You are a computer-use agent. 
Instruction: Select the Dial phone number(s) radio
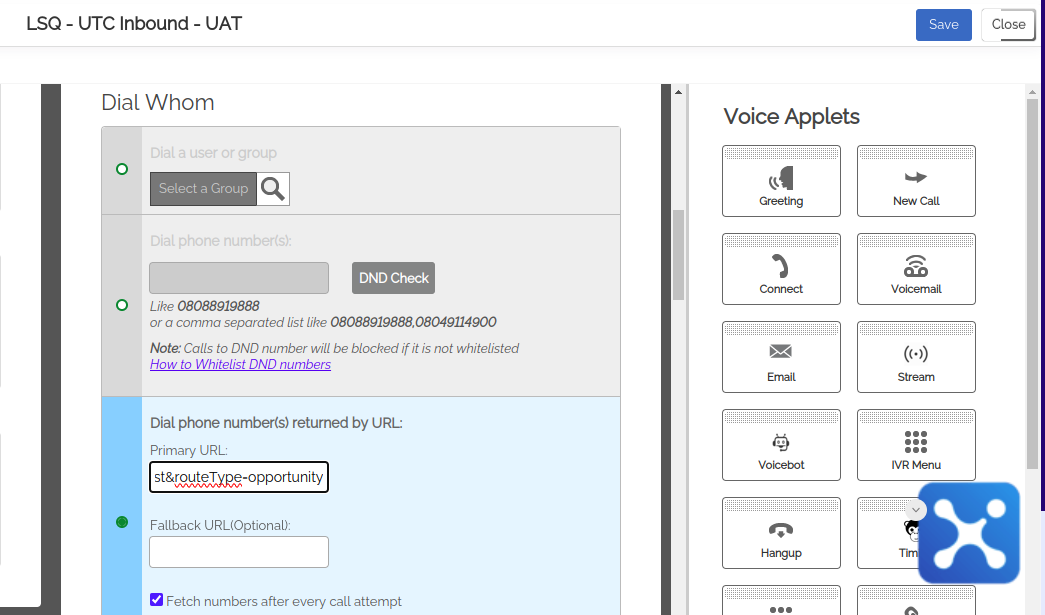click(x=122, y=305)
